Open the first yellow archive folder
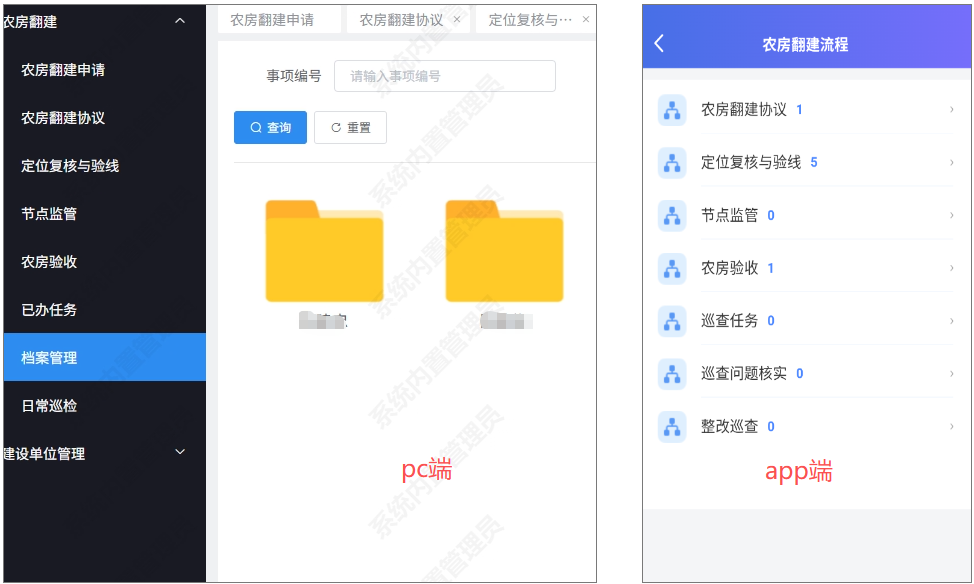The image size is (974, 584). [x=324, y=252]
